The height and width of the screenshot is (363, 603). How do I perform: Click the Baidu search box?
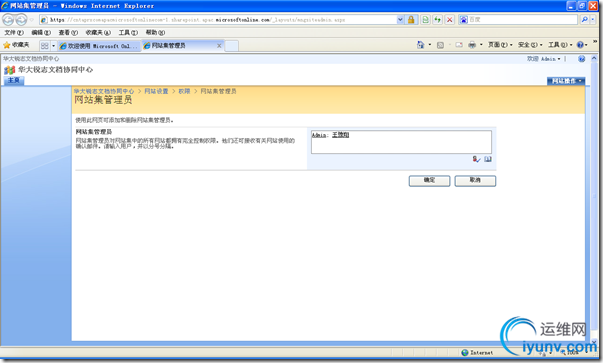(523, 19)
